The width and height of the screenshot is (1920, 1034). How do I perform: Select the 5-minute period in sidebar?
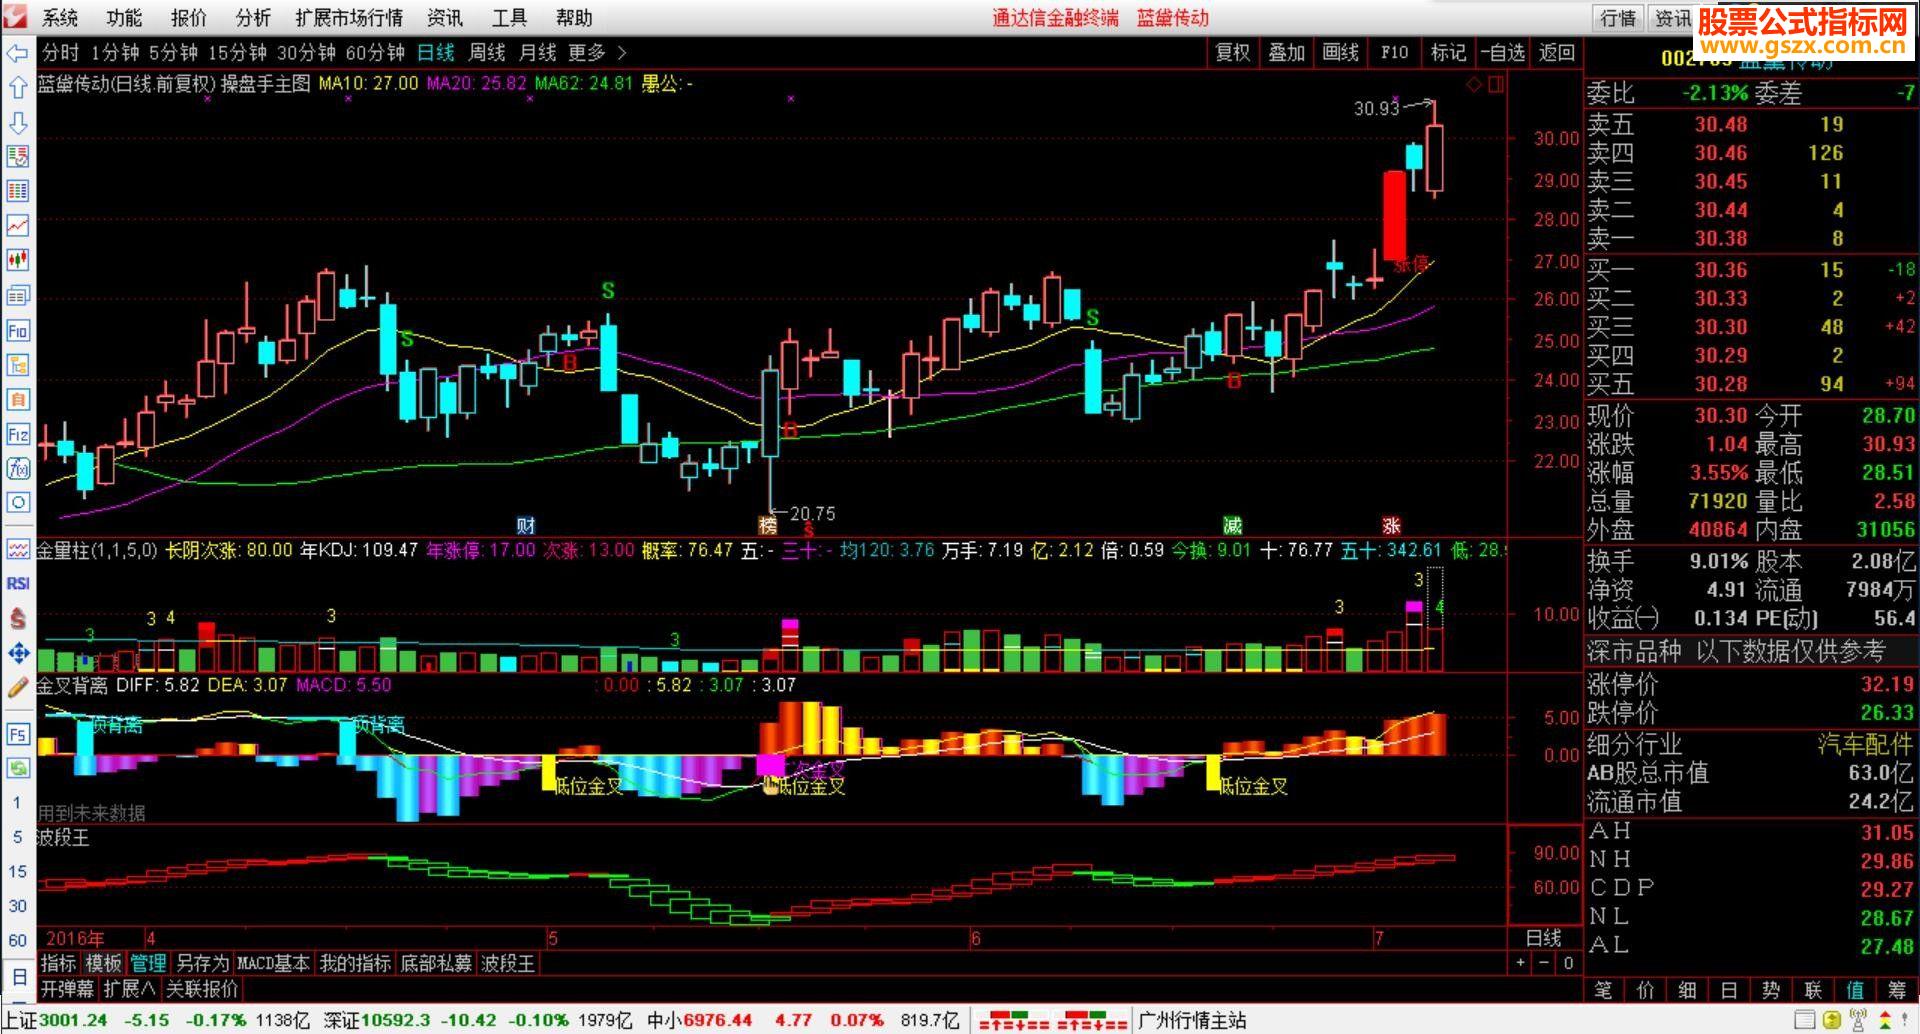(17, 837)
